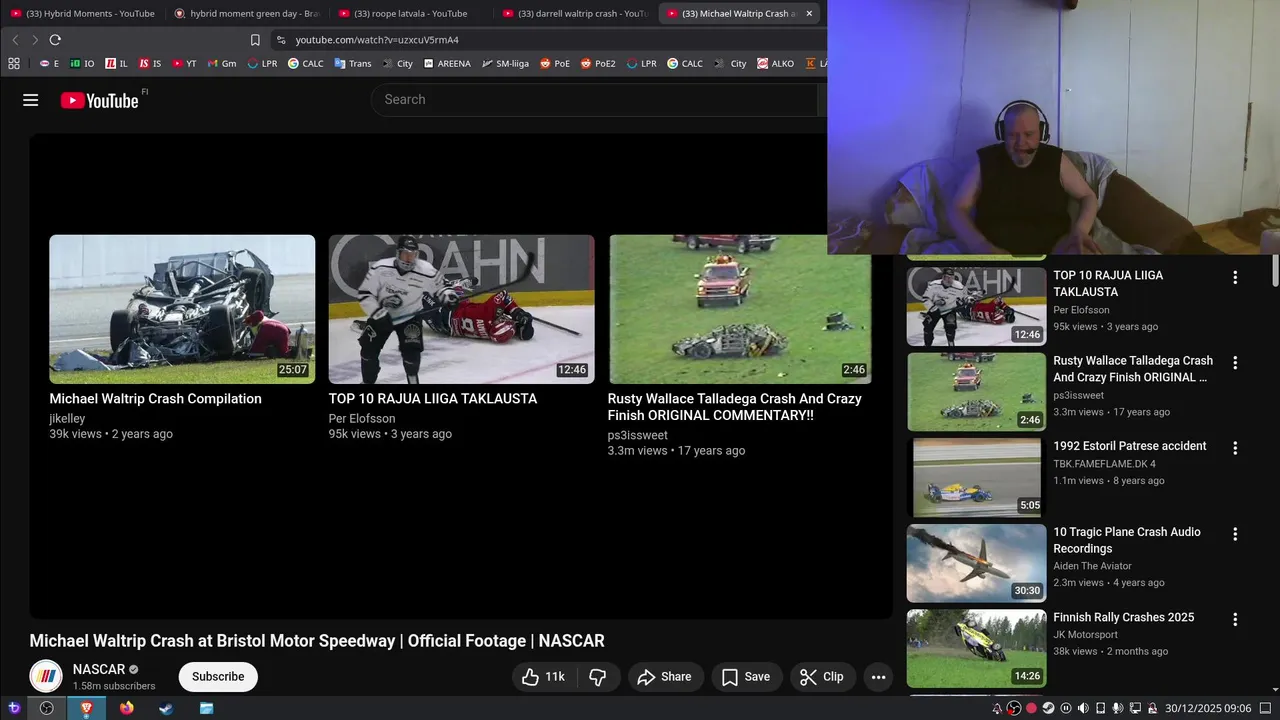Open the YT bookmark

tap(184, 63)
